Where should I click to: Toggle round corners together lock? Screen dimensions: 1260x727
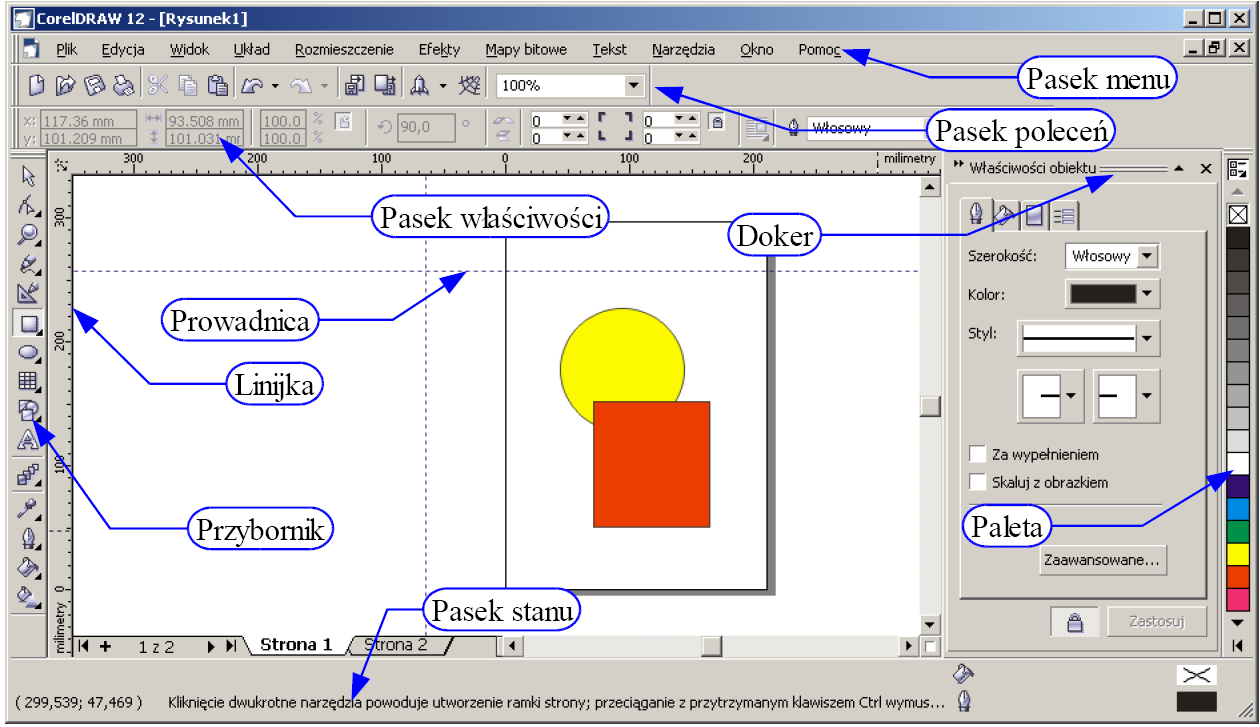[716, 122]
